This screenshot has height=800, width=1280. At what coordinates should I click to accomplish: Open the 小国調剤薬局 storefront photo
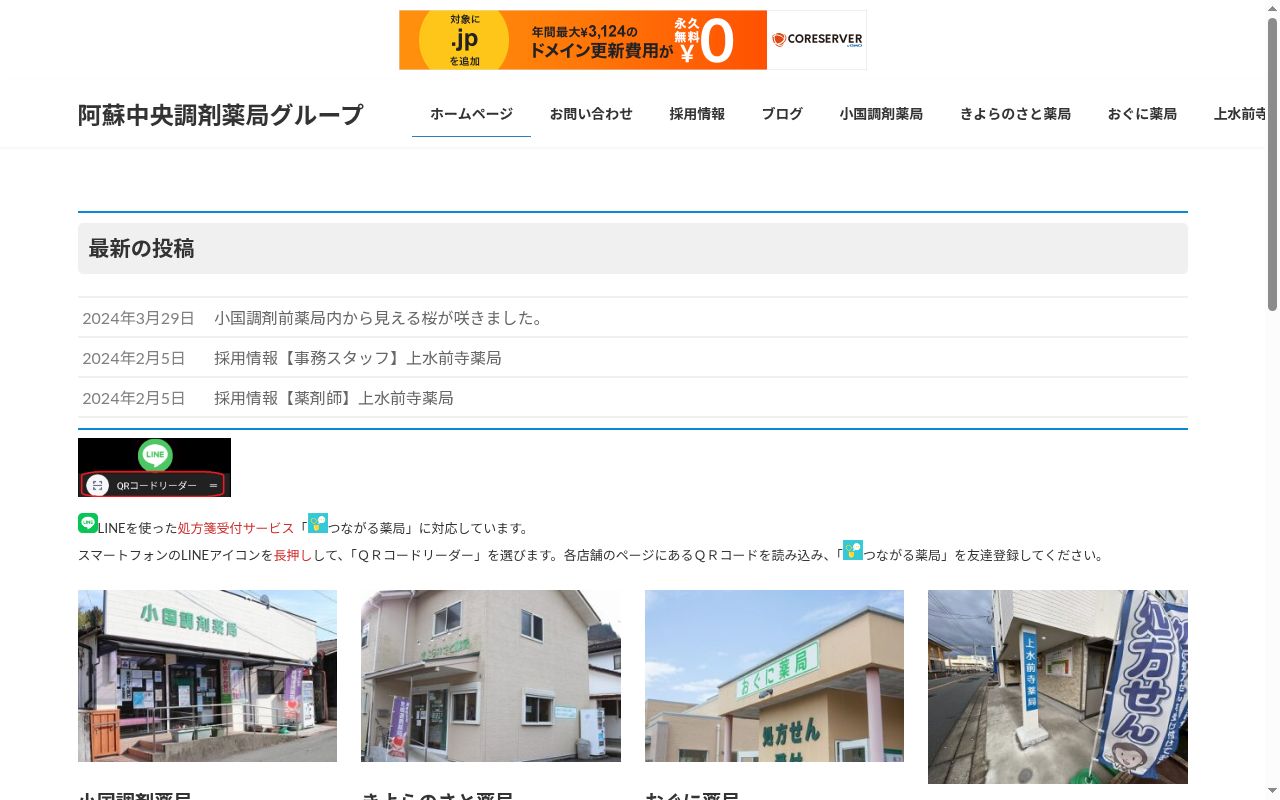pos(207,676)
